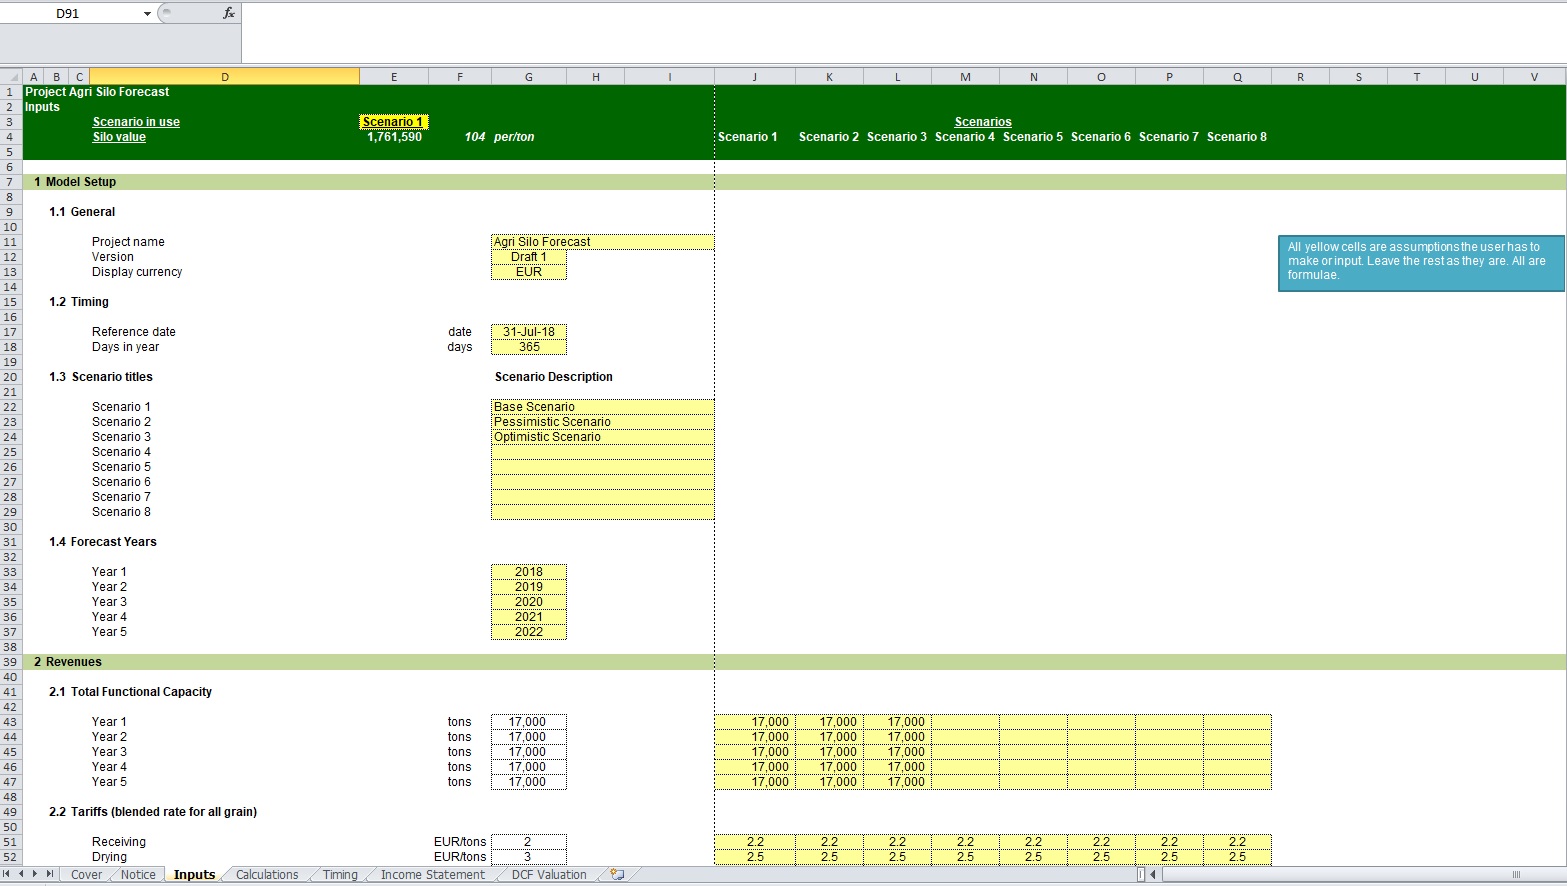Image resolution: width=1567 pixels, height=886 pixels.
Task: Click the 'Scenario Description' column heading
Action: tap(554, 377)
